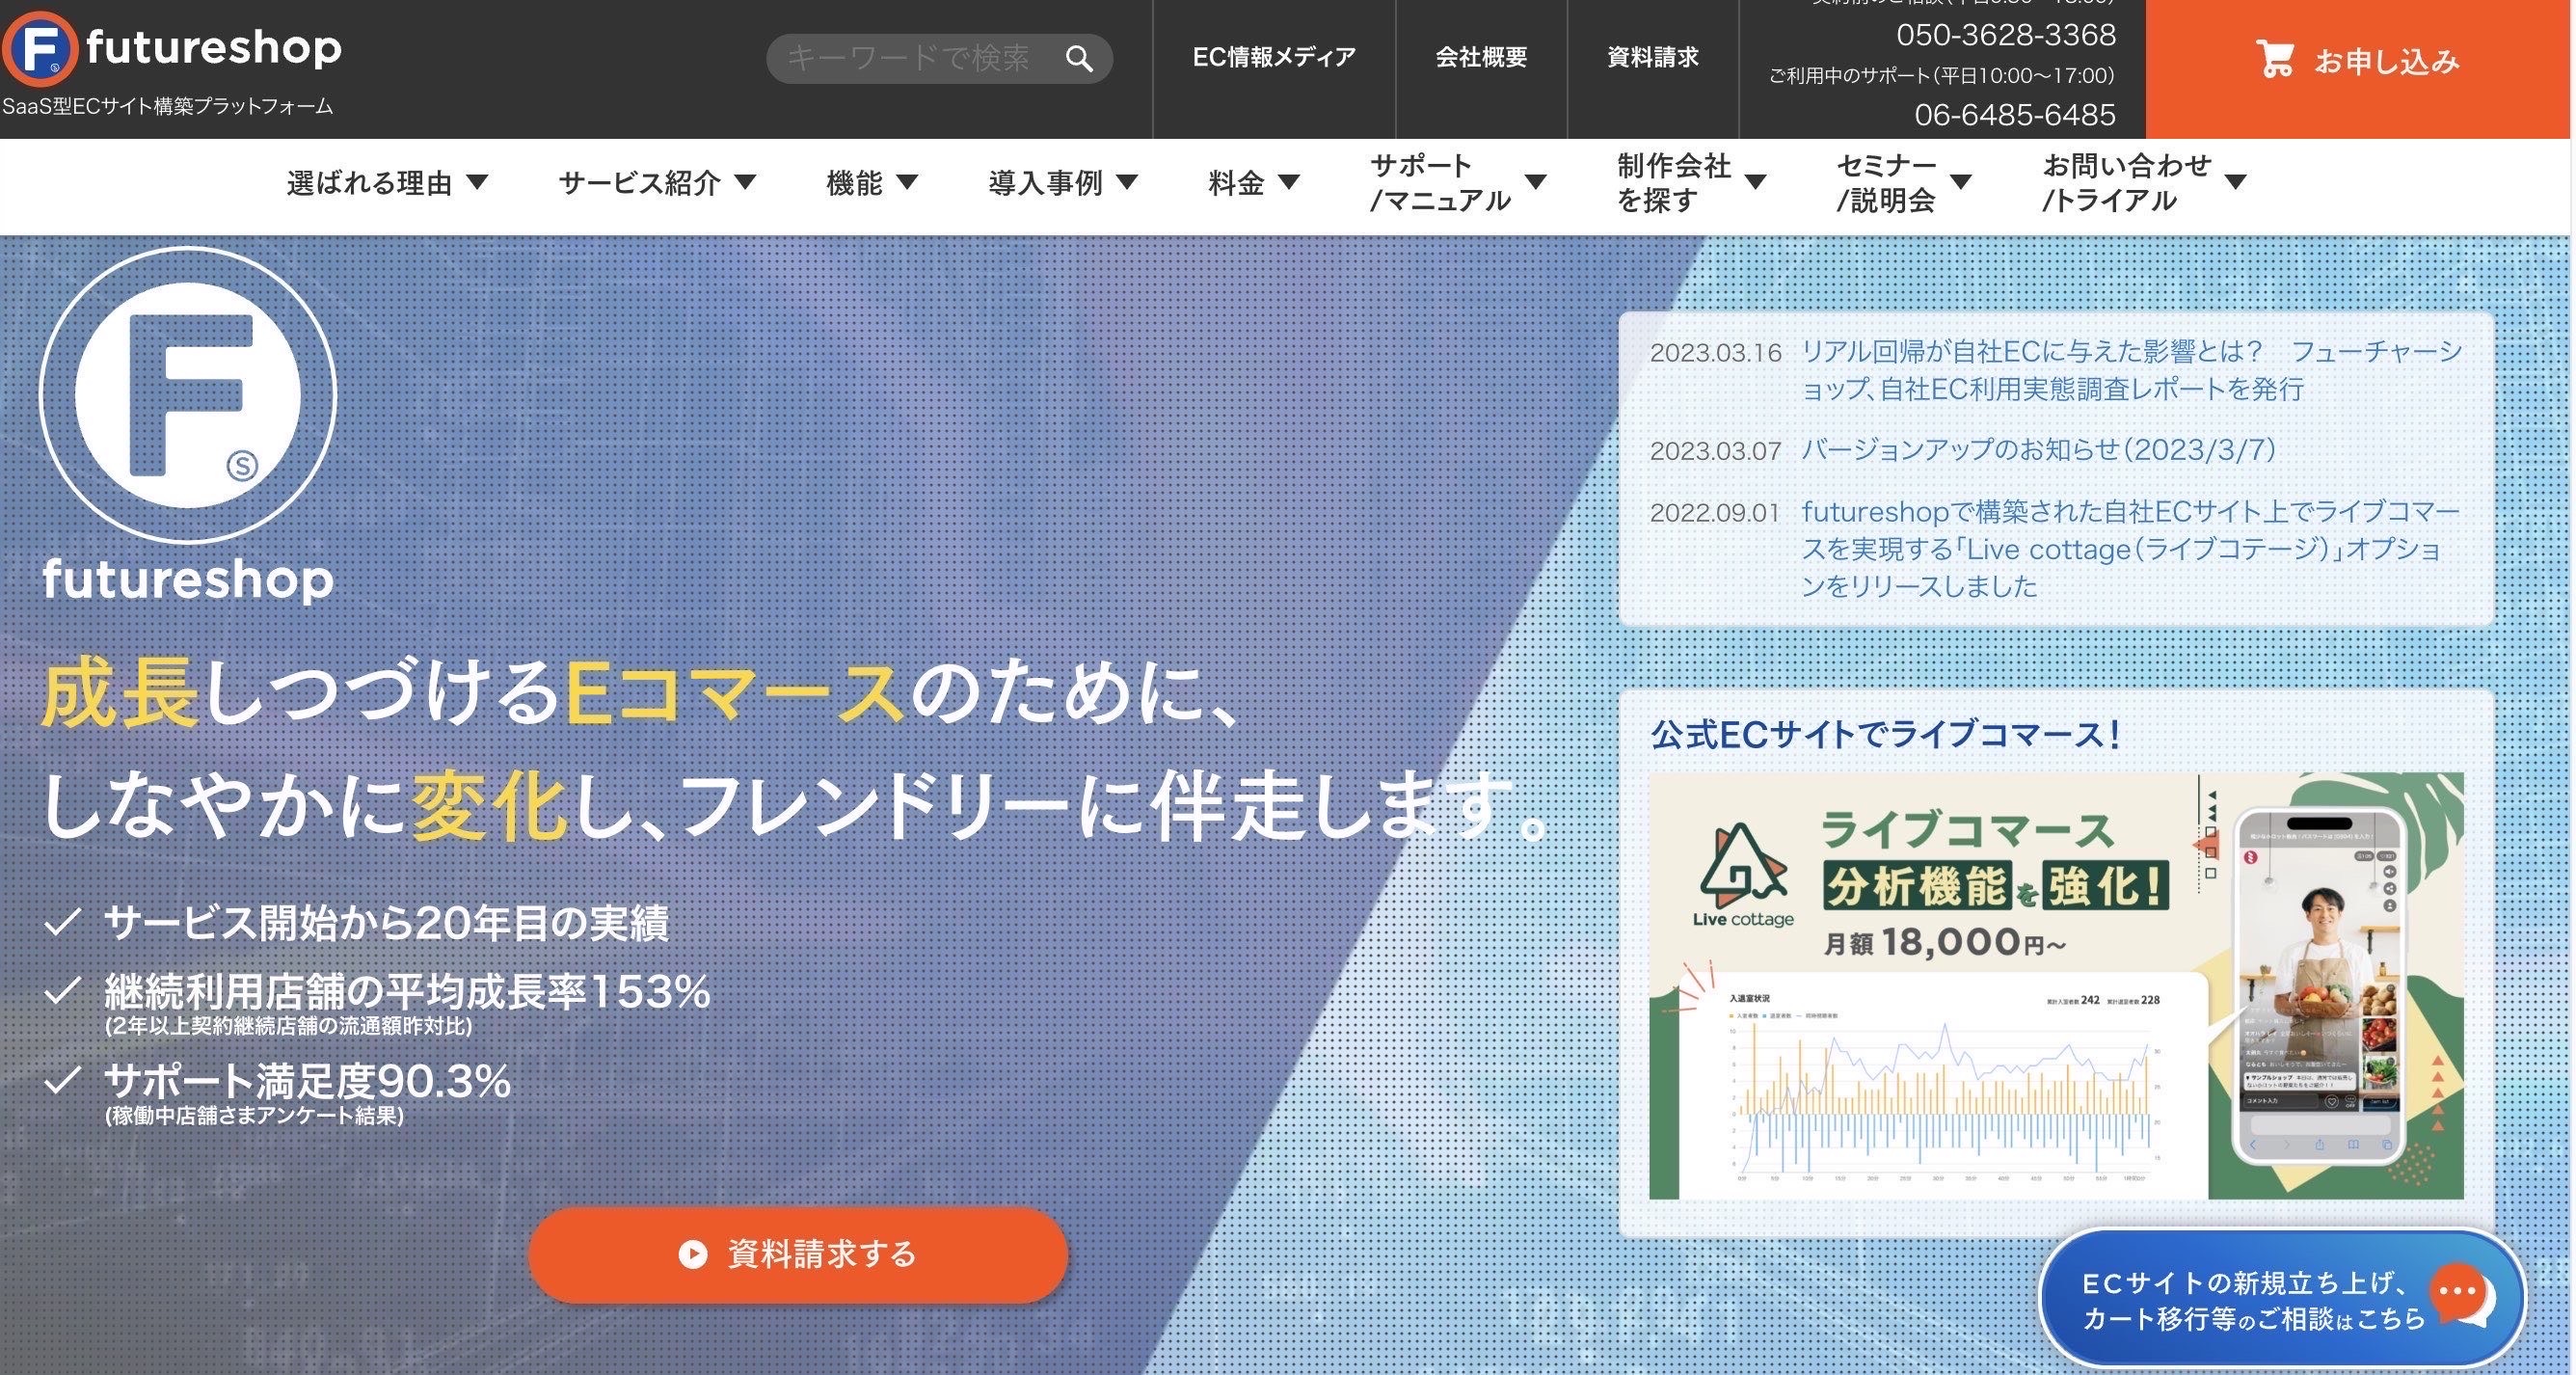Expand the 導入事例 menu arrow
The image size is (2576, 1375).
(1127, 182)
